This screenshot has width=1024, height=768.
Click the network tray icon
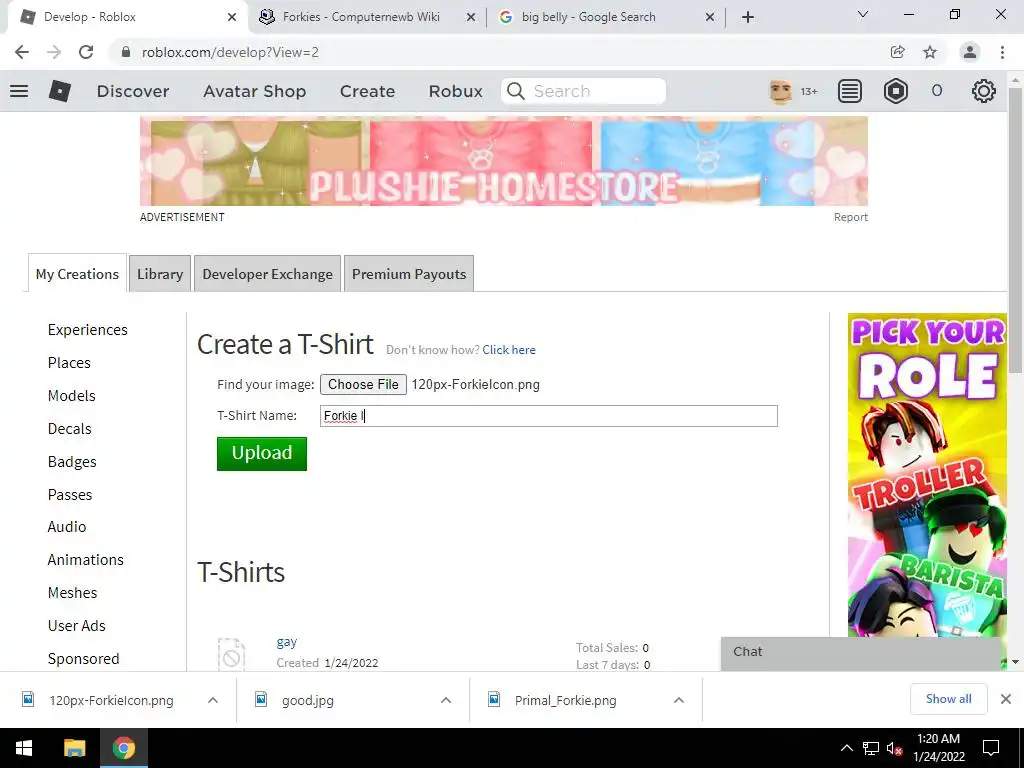tap(871, 748)
